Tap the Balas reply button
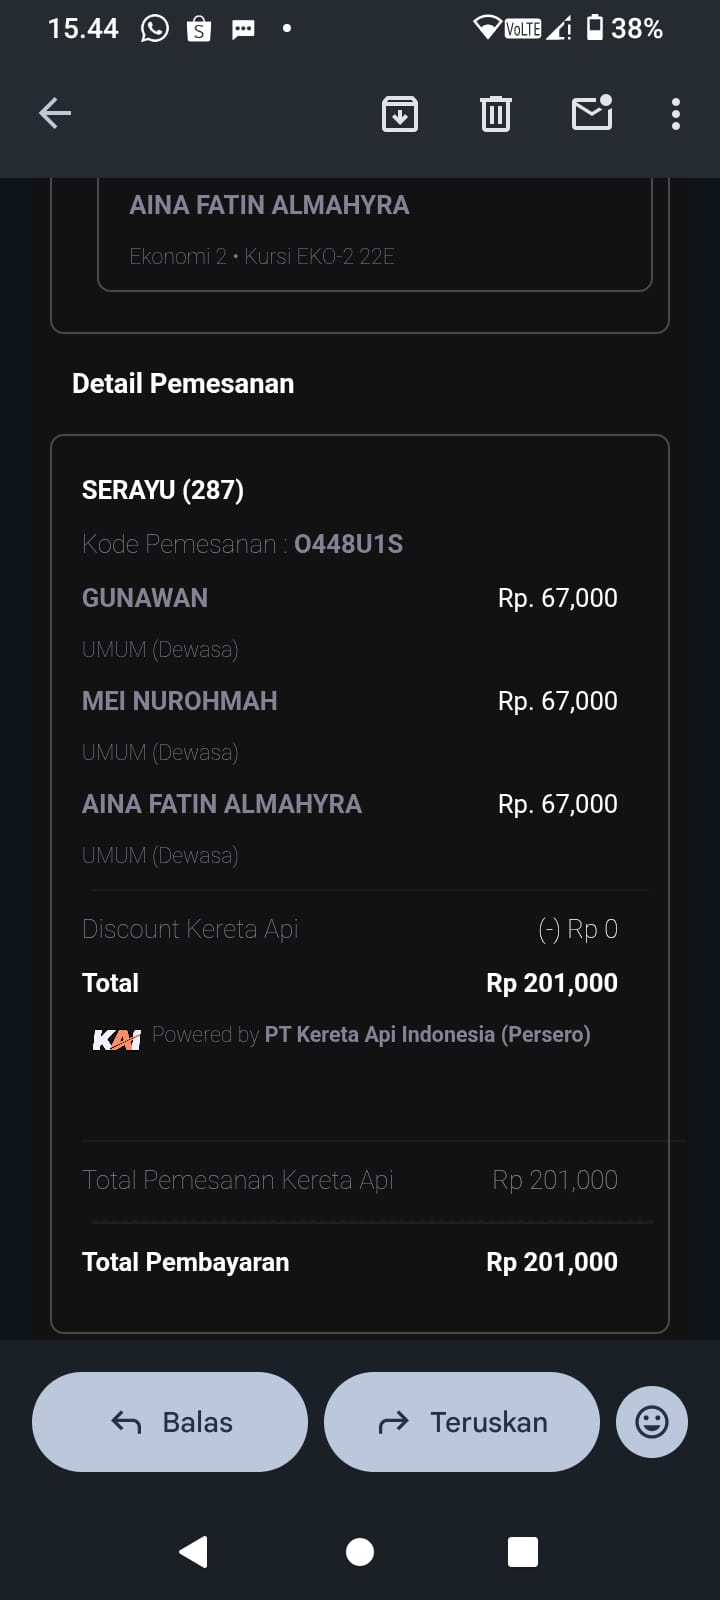Viewport: 720px width, 1600px height. [170, 1422]
